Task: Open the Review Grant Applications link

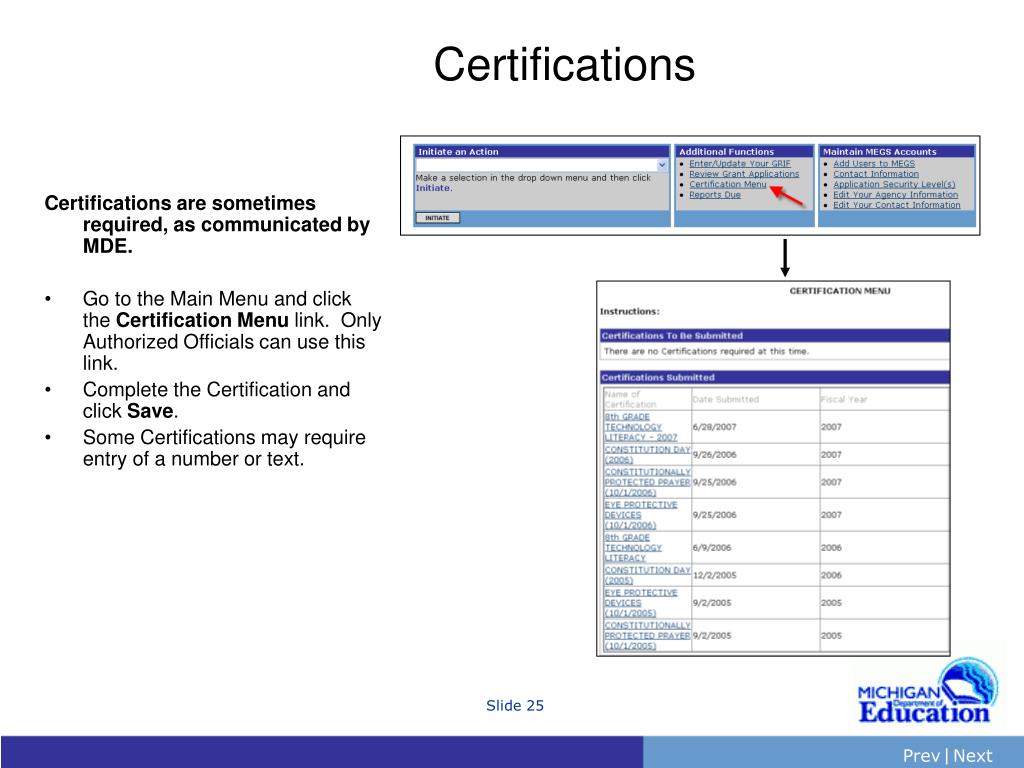Action: [744, 174]
